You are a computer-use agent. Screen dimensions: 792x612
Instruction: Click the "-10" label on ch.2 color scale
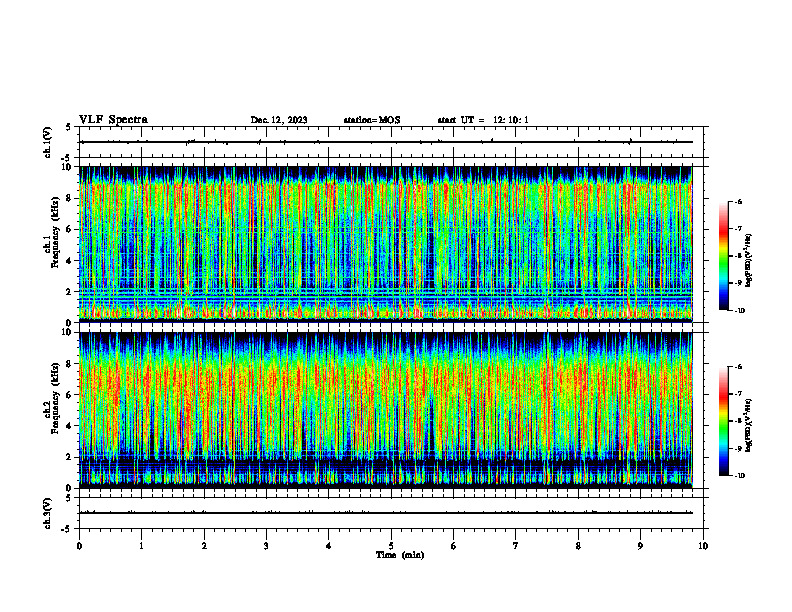[x=739, y=476]
